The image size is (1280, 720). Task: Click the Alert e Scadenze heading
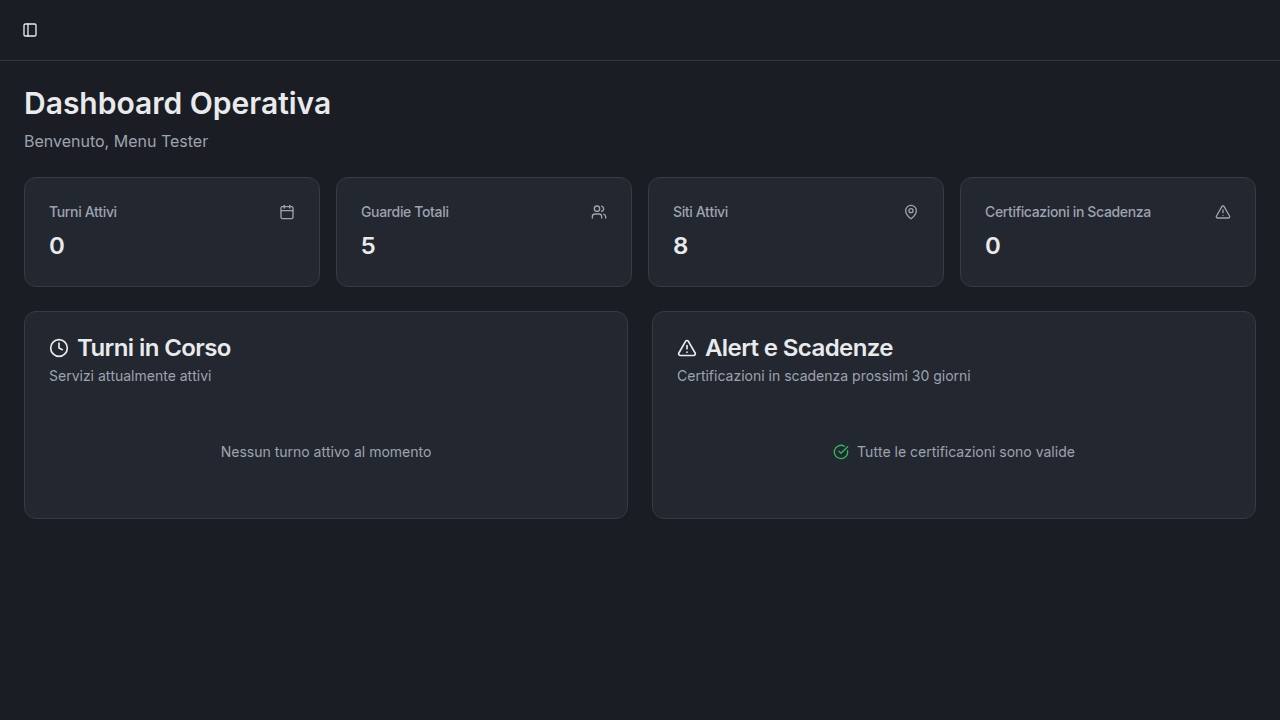[798, 348]
